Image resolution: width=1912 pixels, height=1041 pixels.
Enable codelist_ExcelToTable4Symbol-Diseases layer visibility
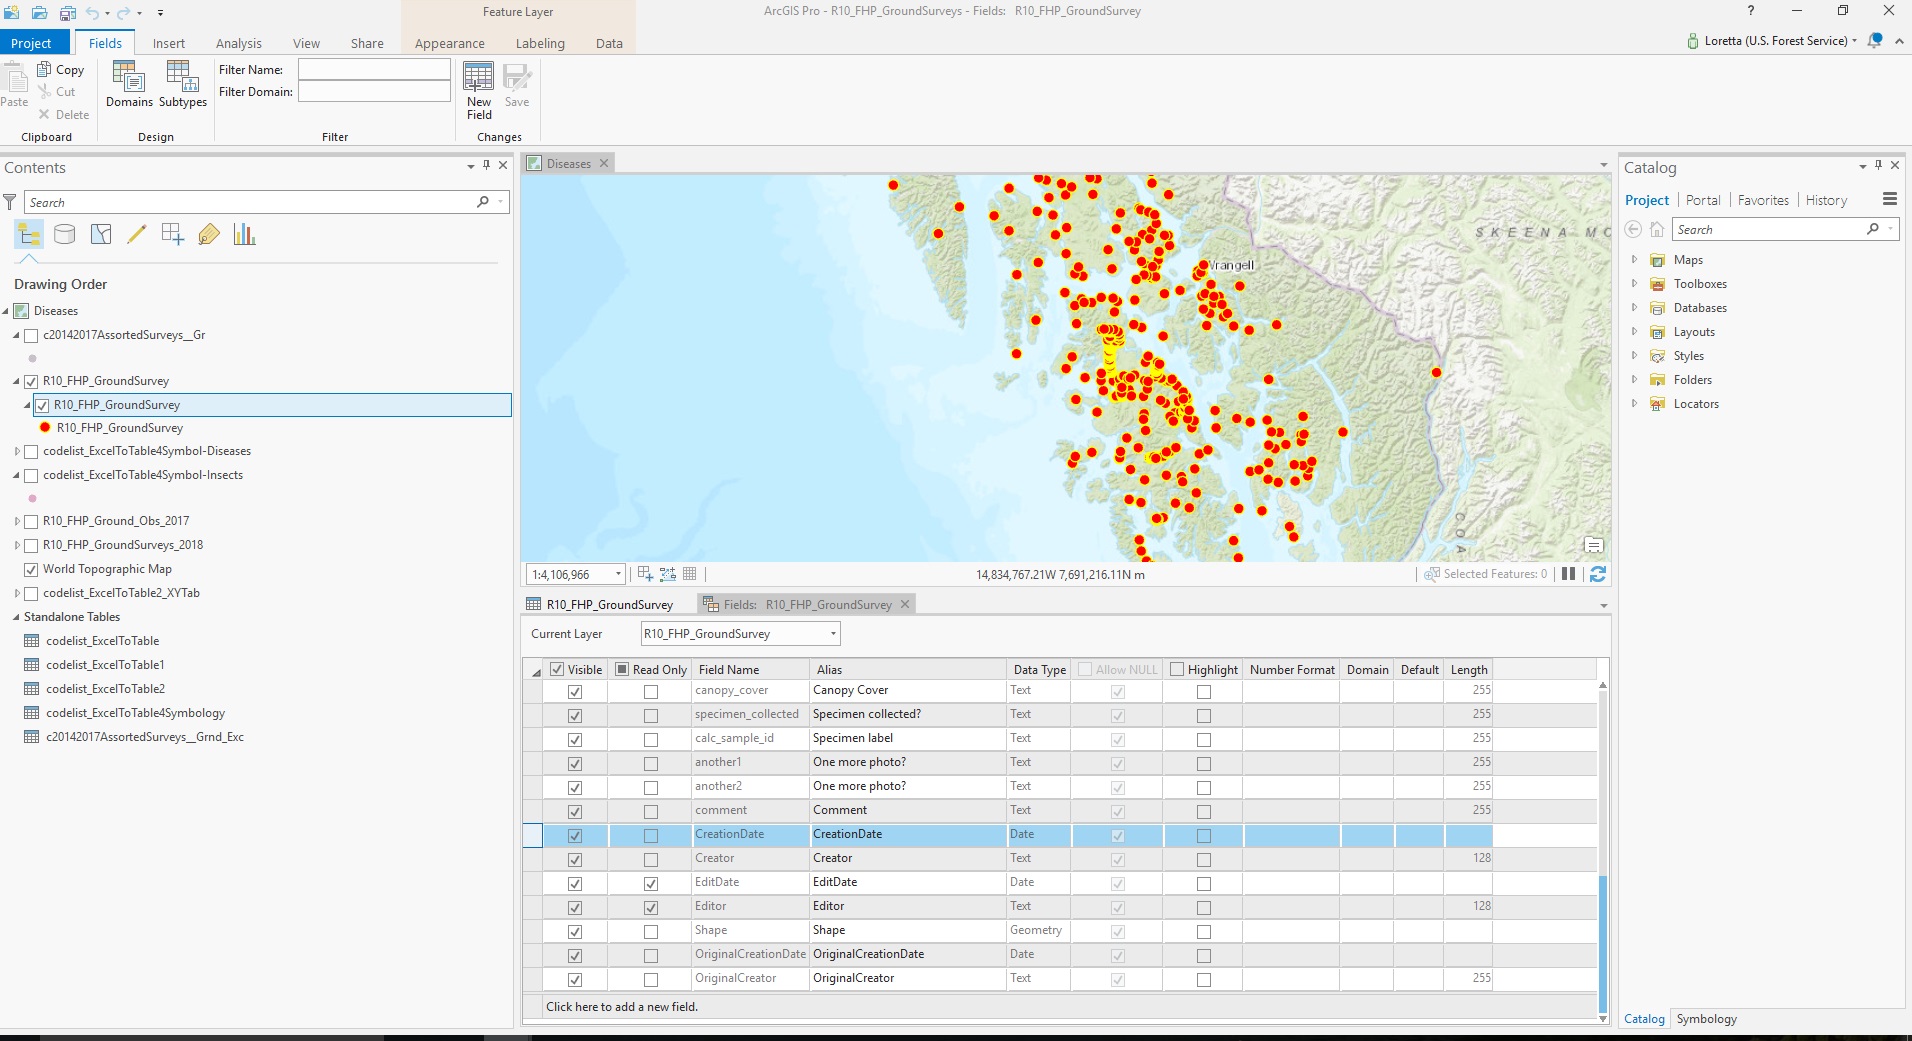(x=31, y=451)
